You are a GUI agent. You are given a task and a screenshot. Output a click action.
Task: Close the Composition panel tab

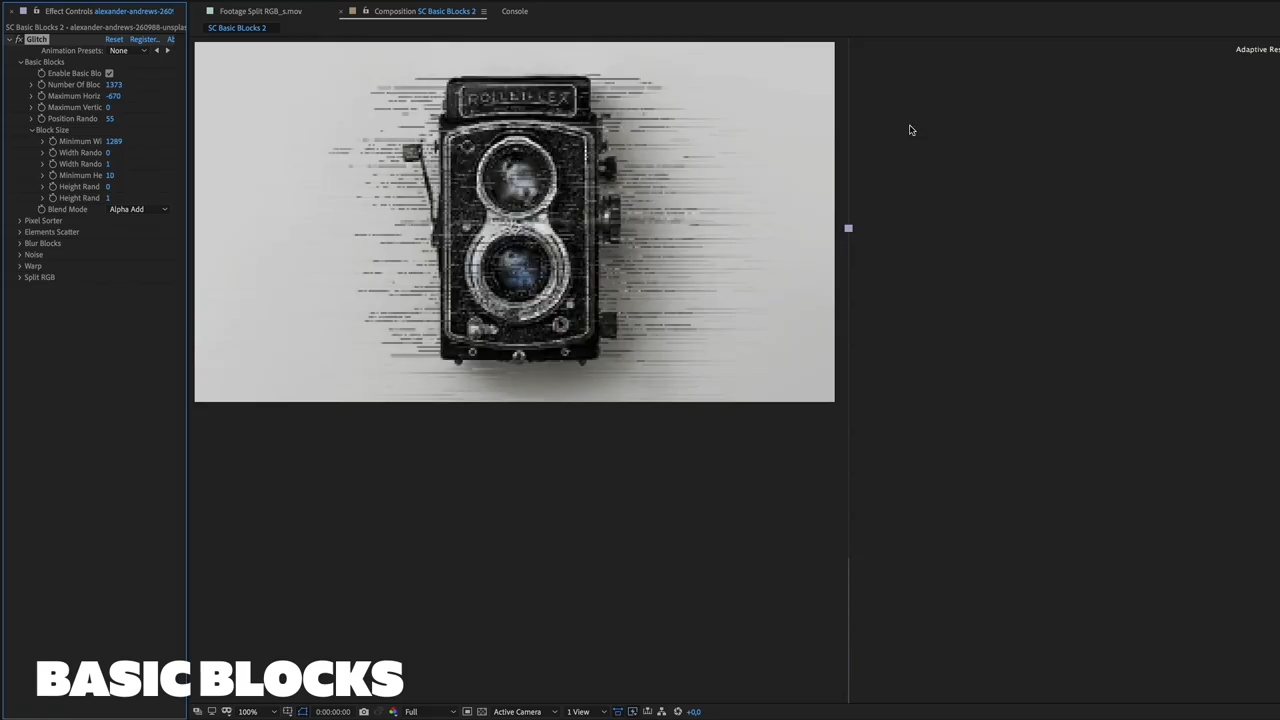pos(340,11)
